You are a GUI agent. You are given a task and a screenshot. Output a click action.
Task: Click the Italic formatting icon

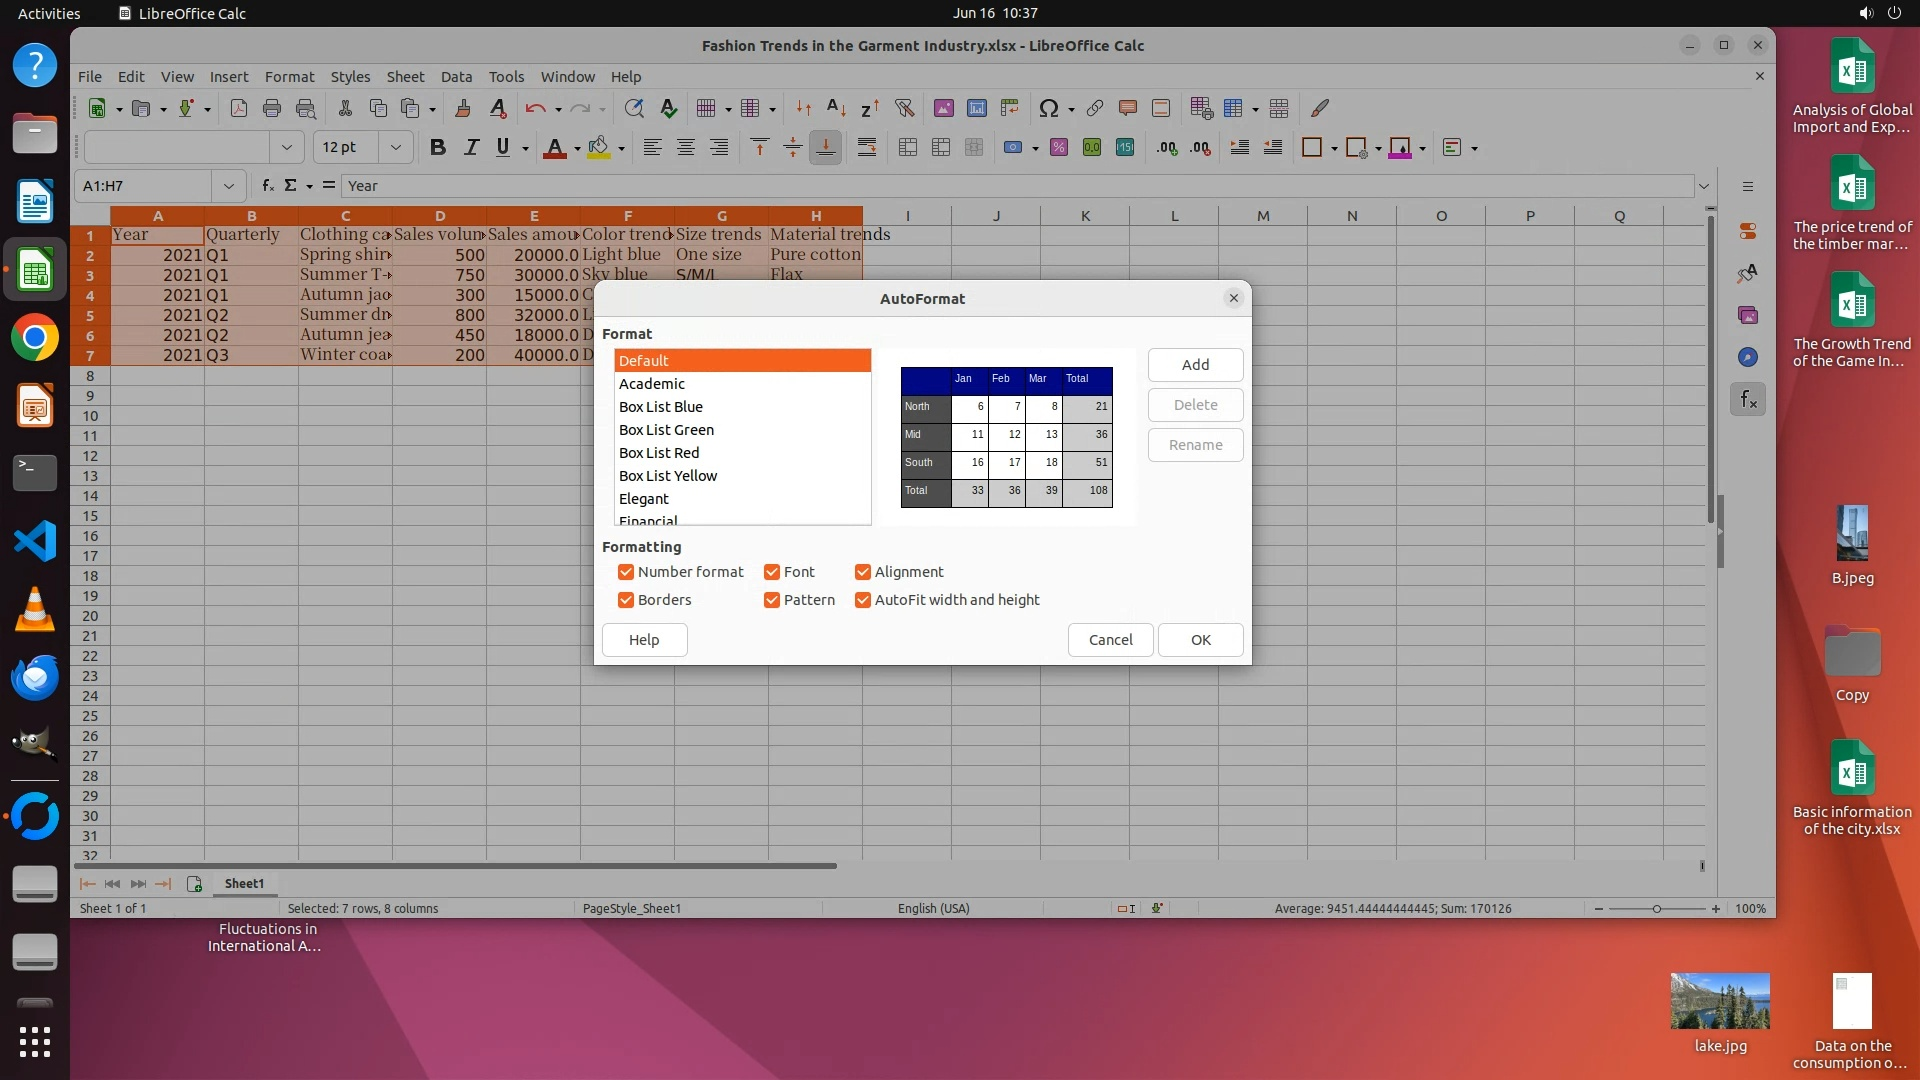coord(470,148)
